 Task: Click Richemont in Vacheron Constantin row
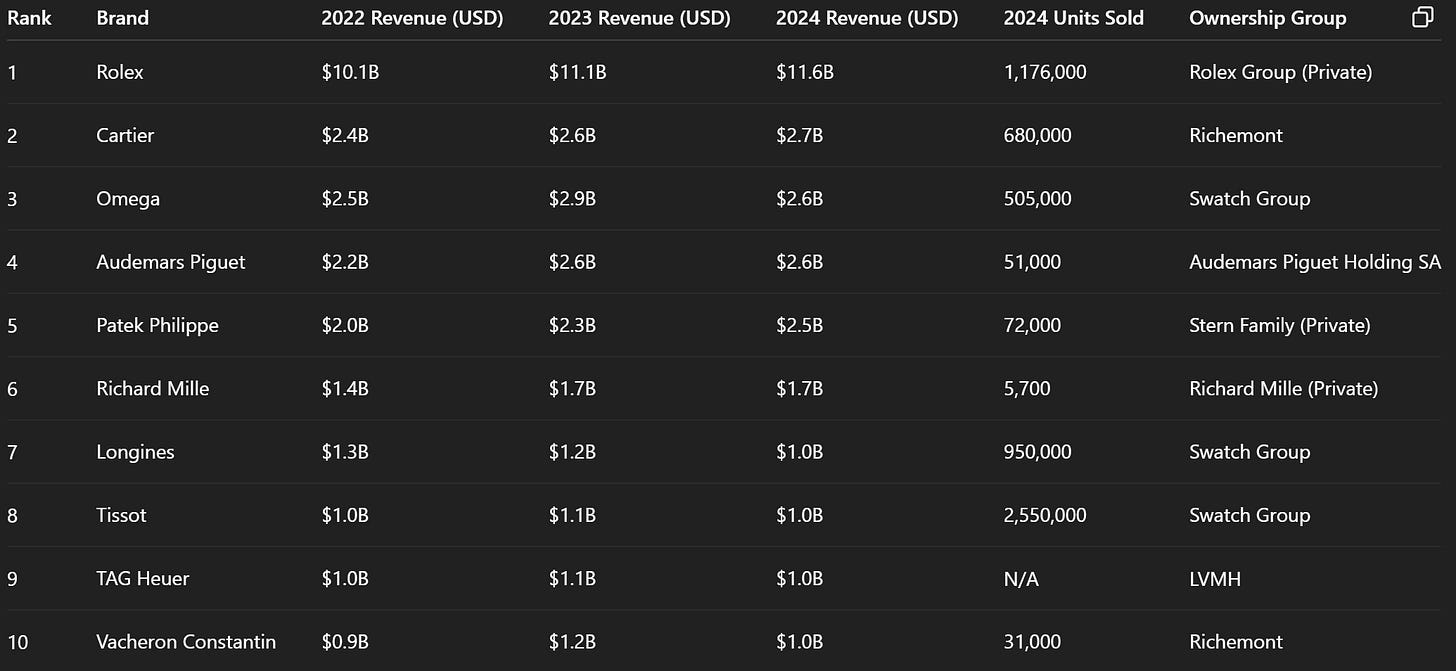pyautogui.click(x=1236, y=641)
